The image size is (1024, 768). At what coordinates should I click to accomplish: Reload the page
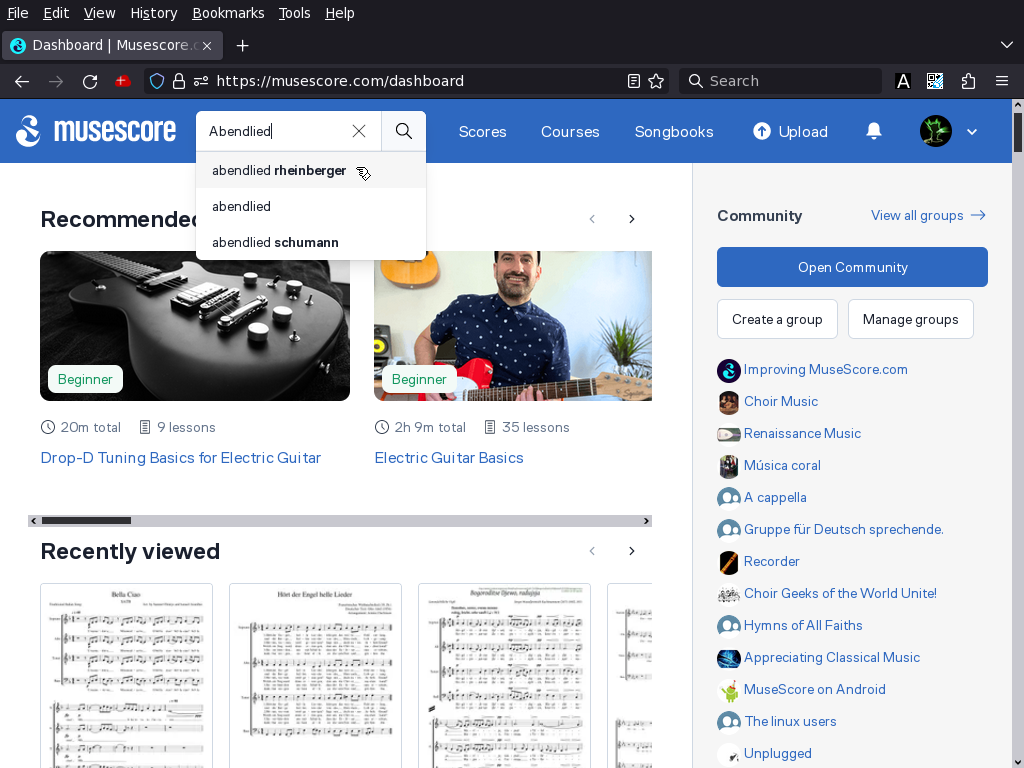(90, 81)
